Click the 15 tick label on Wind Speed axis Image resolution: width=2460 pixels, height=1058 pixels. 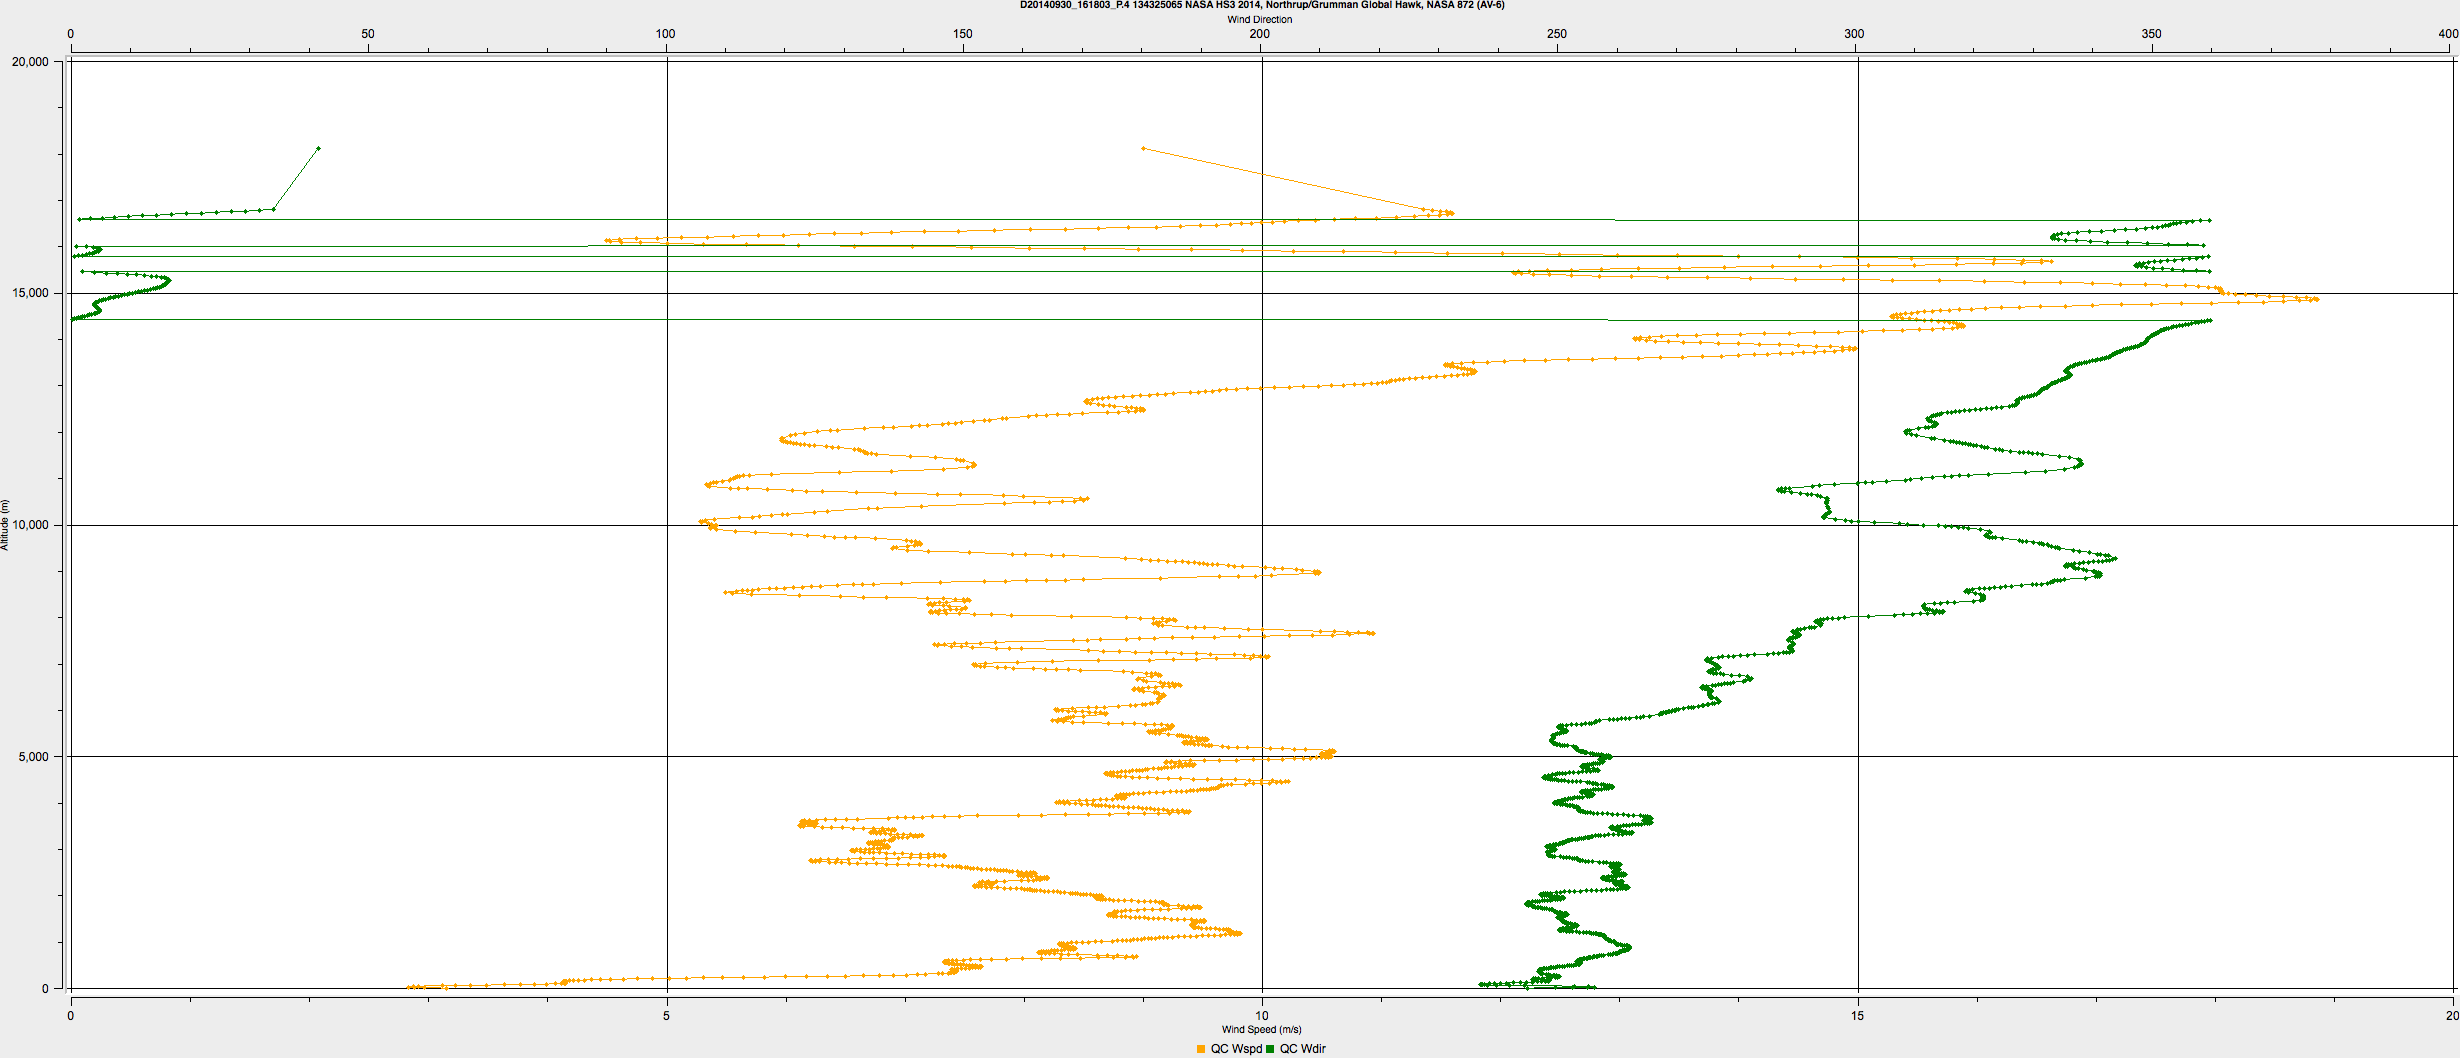click(1857, 1016)
